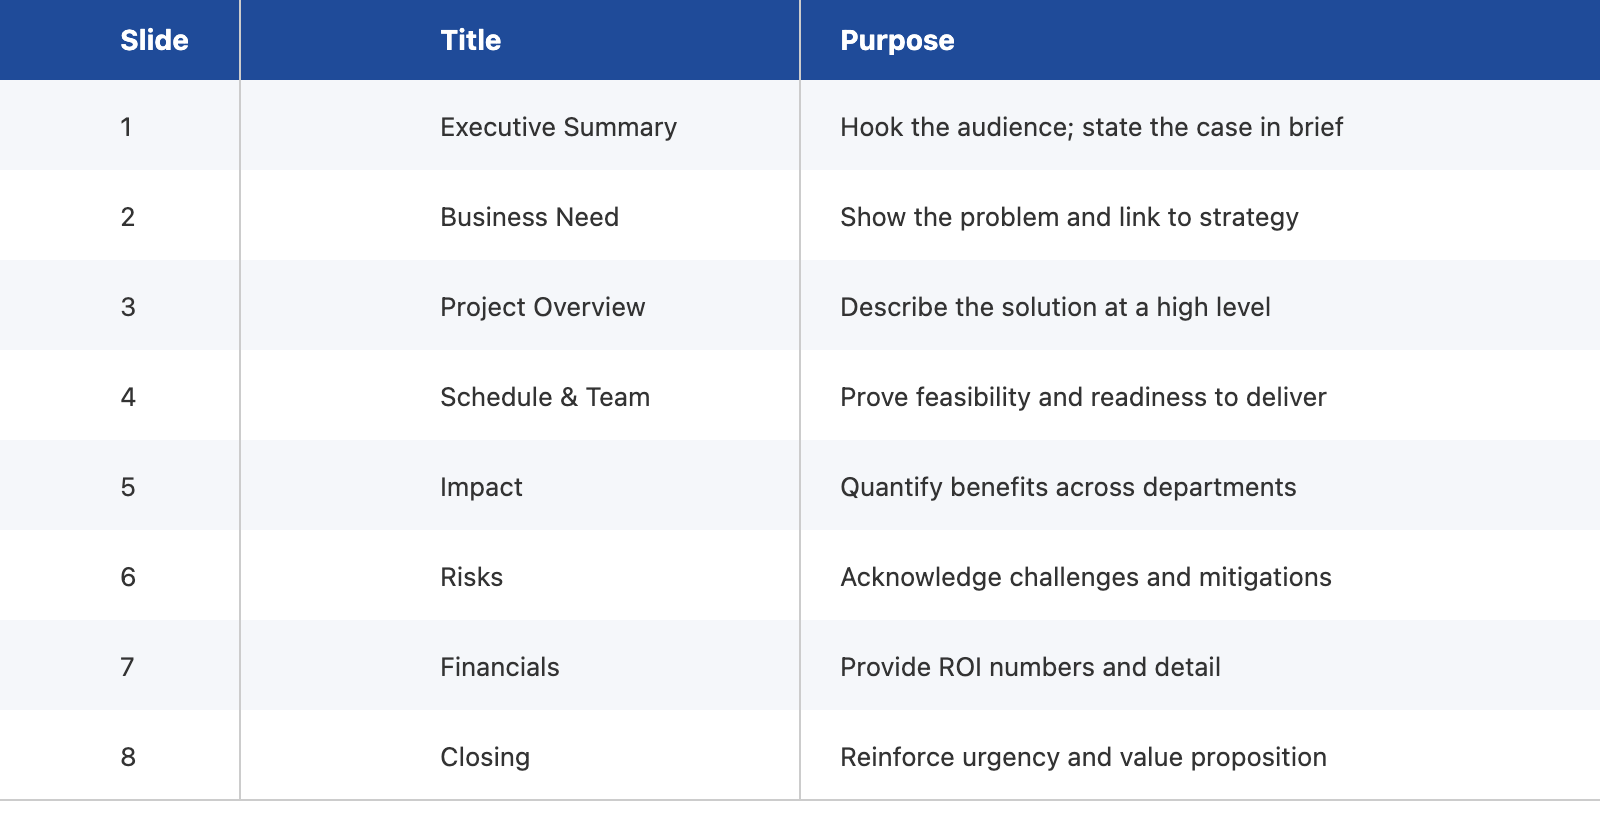Click the Project Overview title cell
The height and width of the screenshot is (840, 1600).
542,307
